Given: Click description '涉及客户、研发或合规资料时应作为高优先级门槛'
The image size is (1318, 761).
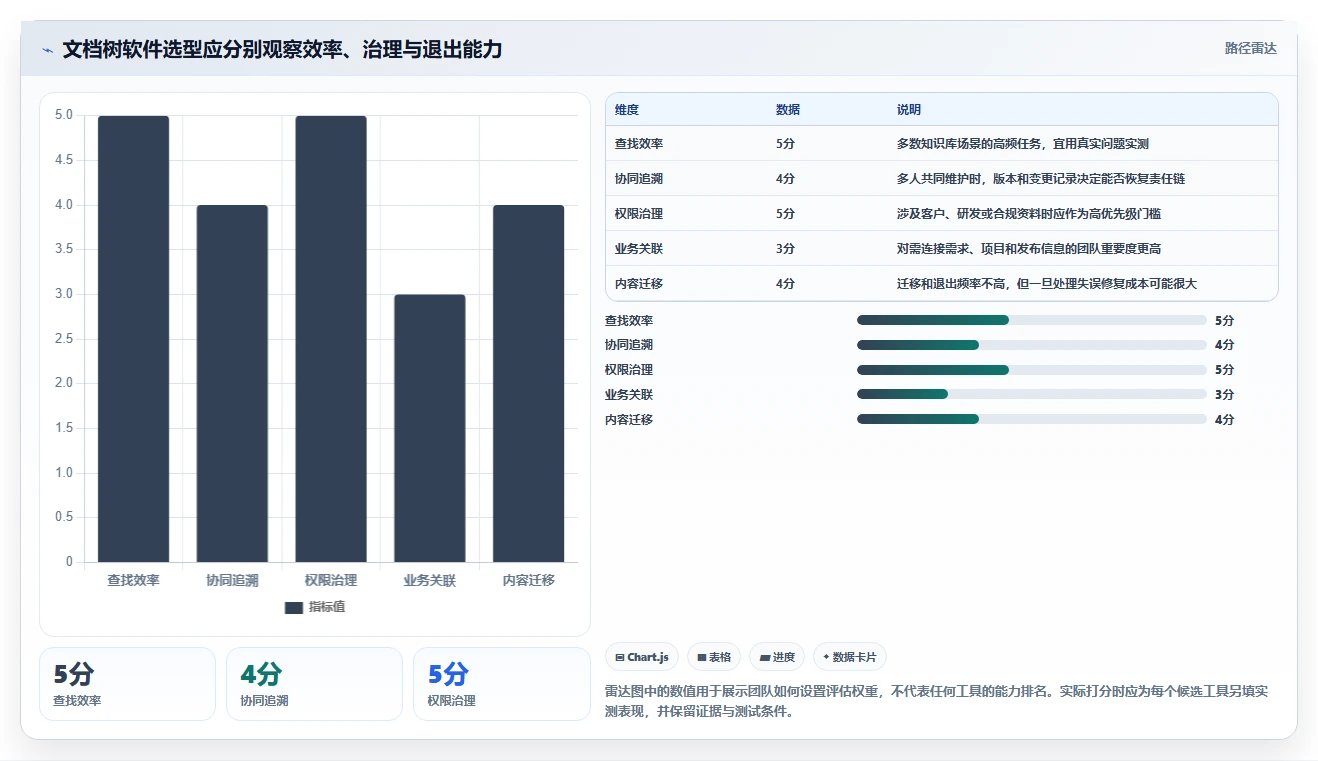Looking at the screenshot, I should click(x=1029, y=214).
